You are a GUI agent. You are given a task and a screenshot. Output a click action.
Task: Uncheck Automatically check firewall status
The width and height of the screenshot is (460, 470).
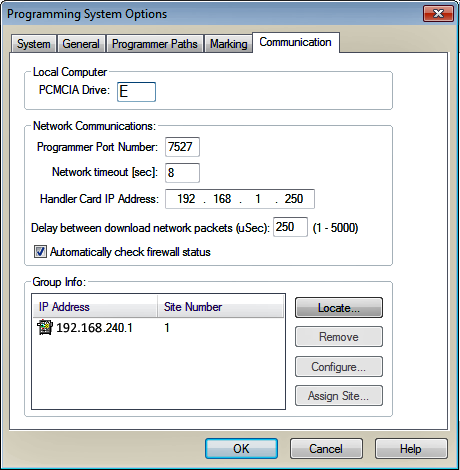[x=40, y=252]
